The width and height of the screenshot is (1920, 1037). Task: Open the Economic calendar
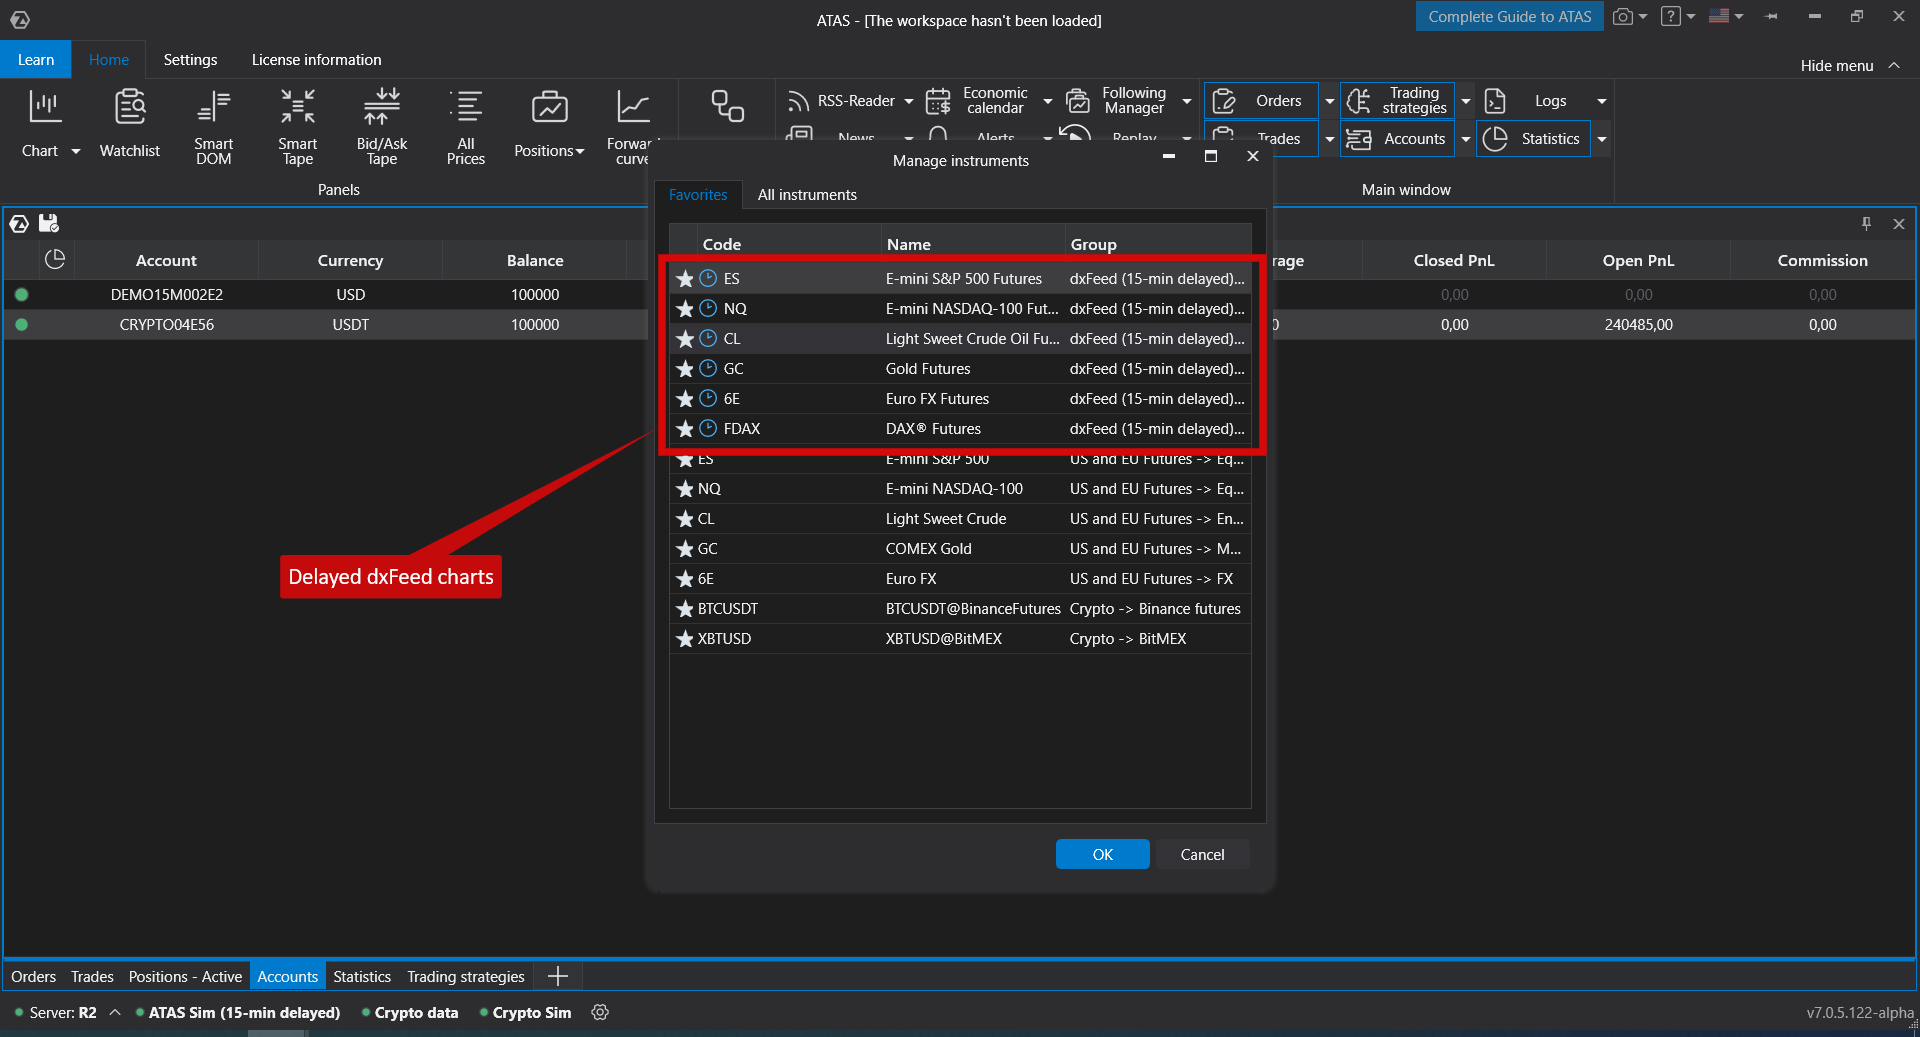(x=977, y=101)
